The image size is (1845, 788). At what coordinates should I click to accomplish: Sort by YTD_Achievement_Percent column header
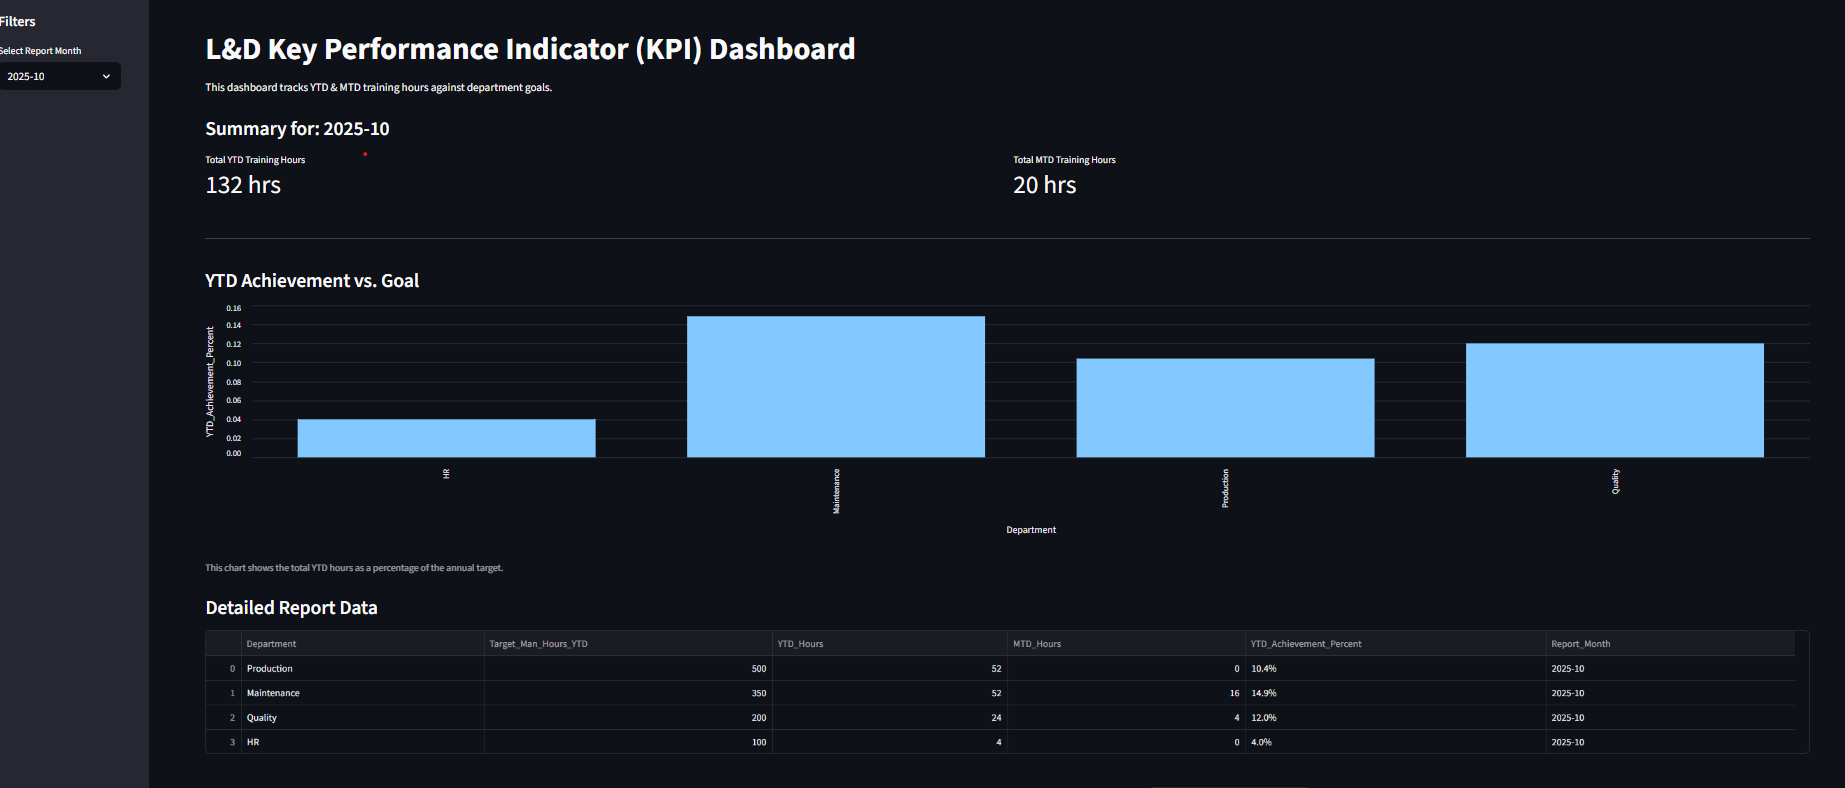tap(1395, 644)
